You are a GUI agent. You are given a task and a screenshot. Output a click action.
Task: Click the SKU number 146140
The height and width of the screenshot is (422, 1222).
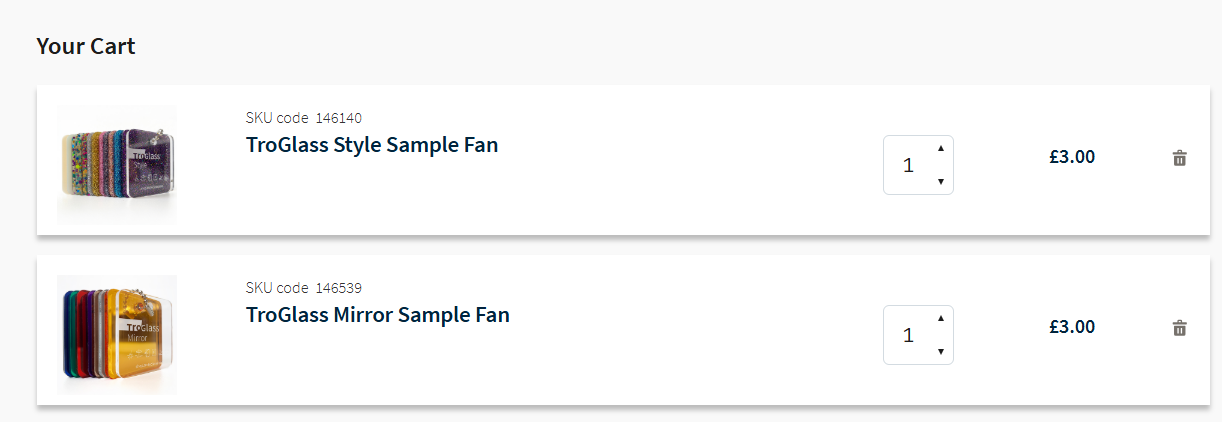tap(339, 118)
